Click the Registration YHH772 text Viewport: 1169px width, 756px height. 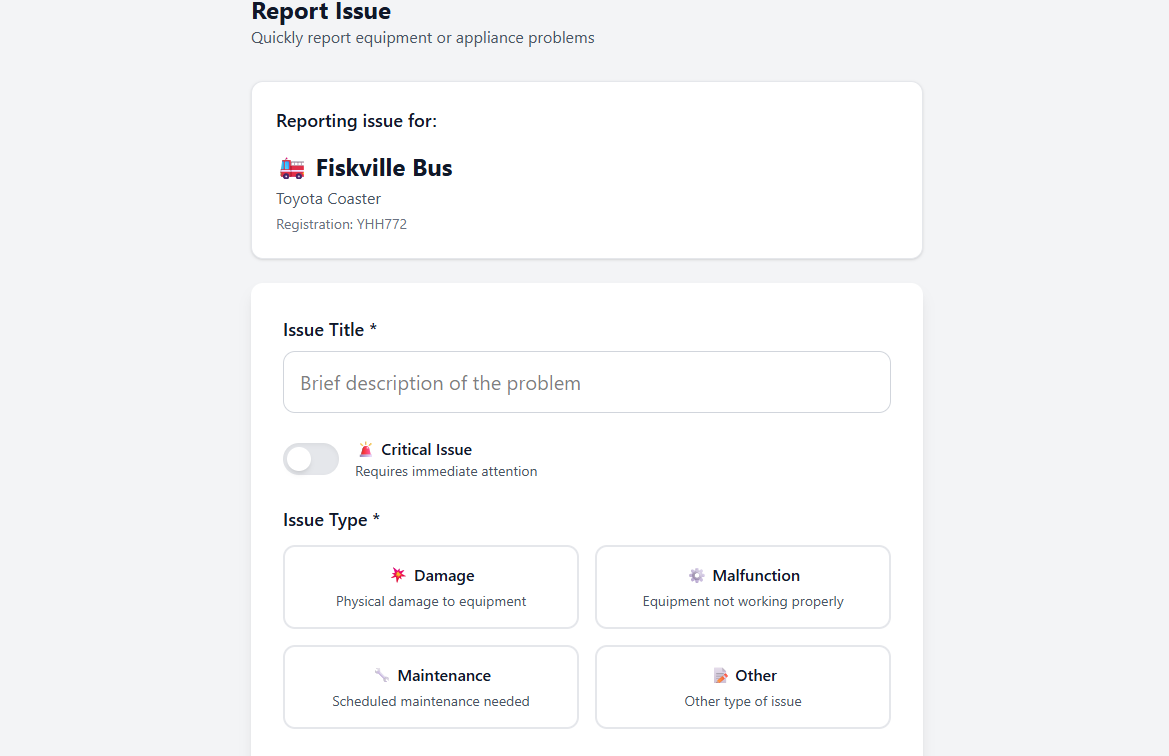341,224
